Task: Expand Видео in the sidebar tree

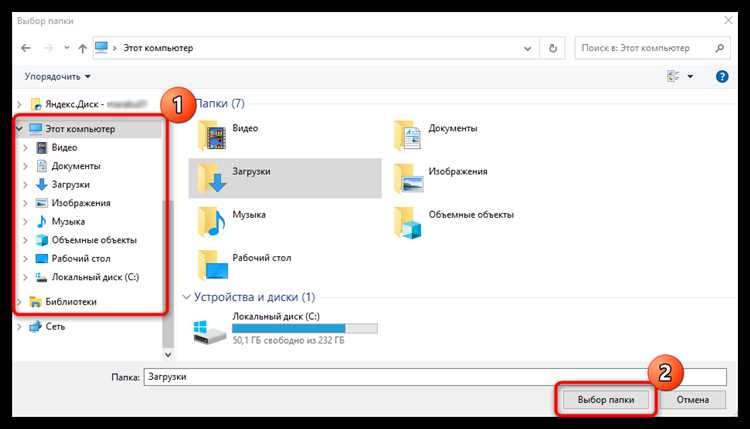Action: tap(25, 147)
